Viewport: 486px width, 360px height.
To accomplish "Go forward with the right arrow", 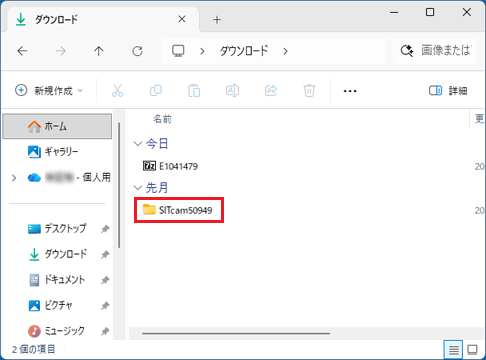I will point(61,51).
